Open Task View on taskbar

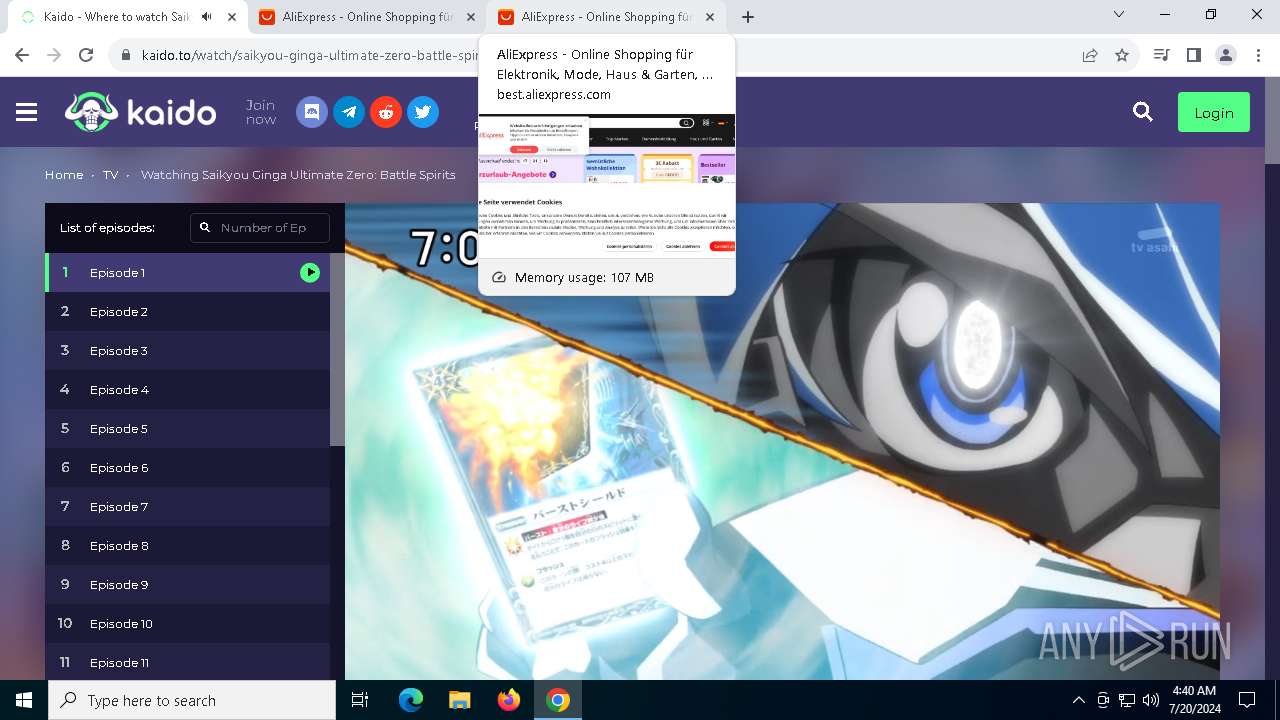point(360,700)
